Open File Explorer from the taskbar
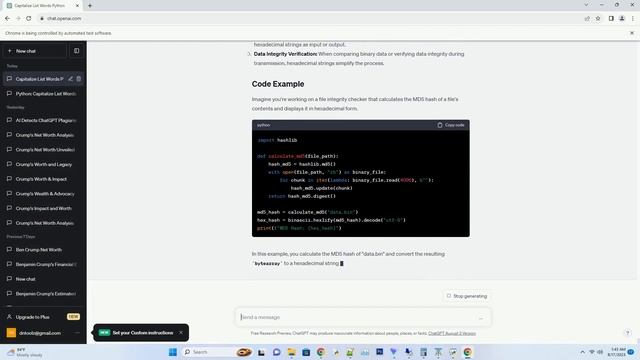 coord(291,352)
